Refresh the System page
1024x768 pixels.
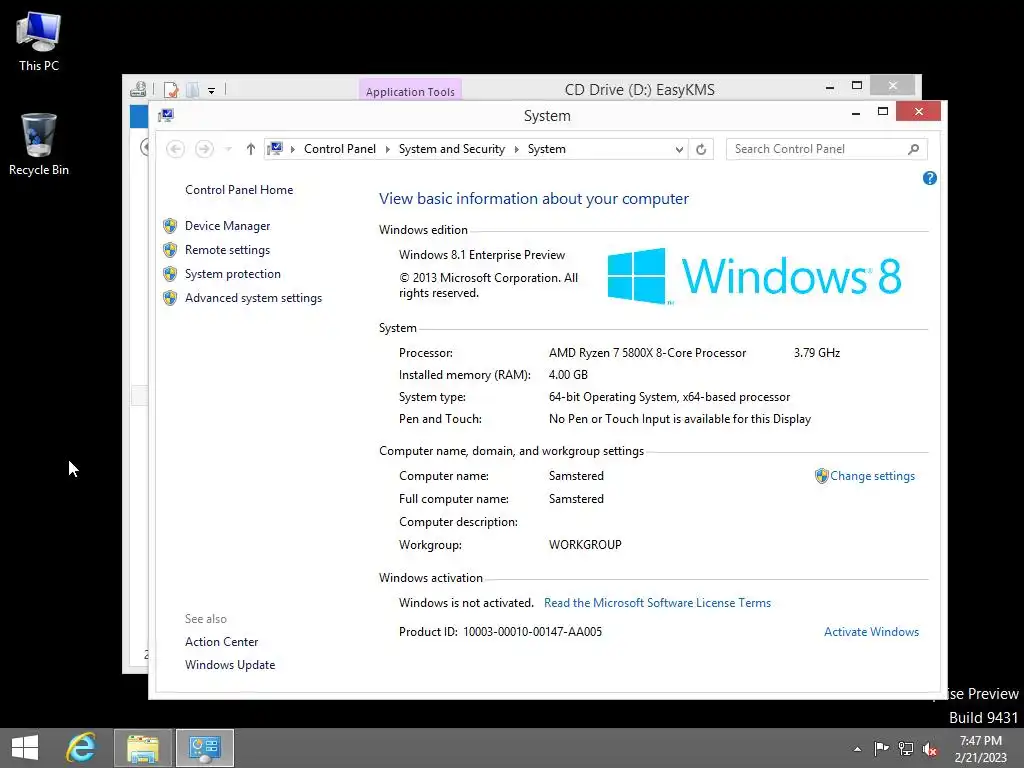click(701, 150)
